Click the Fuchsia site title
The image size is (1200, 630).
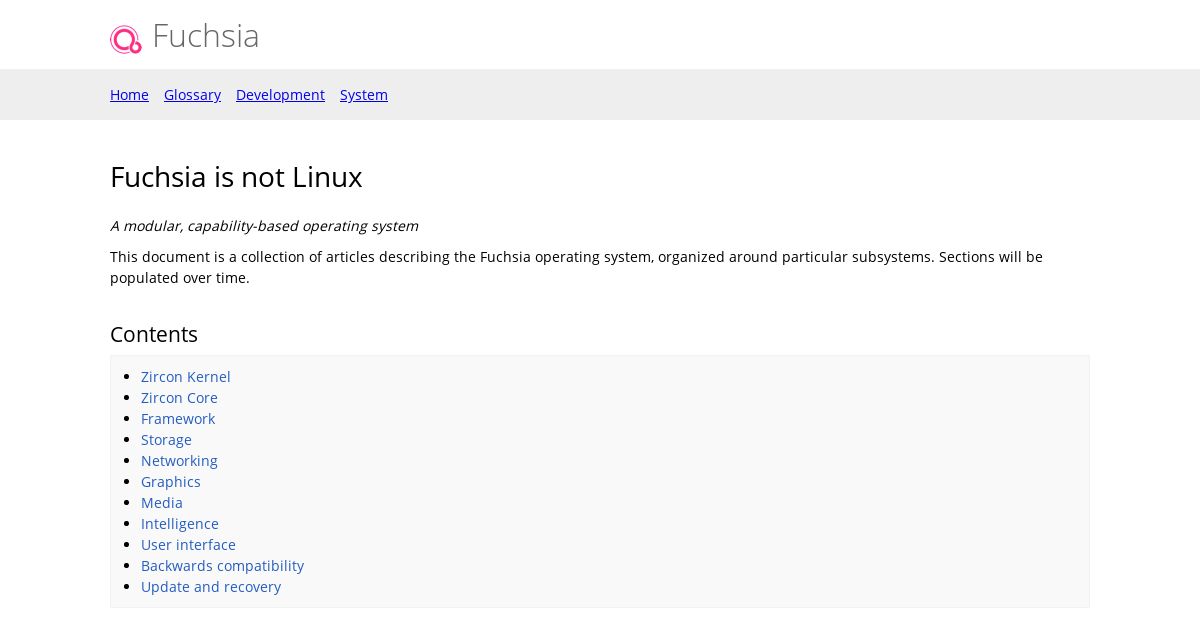(205, 36)
